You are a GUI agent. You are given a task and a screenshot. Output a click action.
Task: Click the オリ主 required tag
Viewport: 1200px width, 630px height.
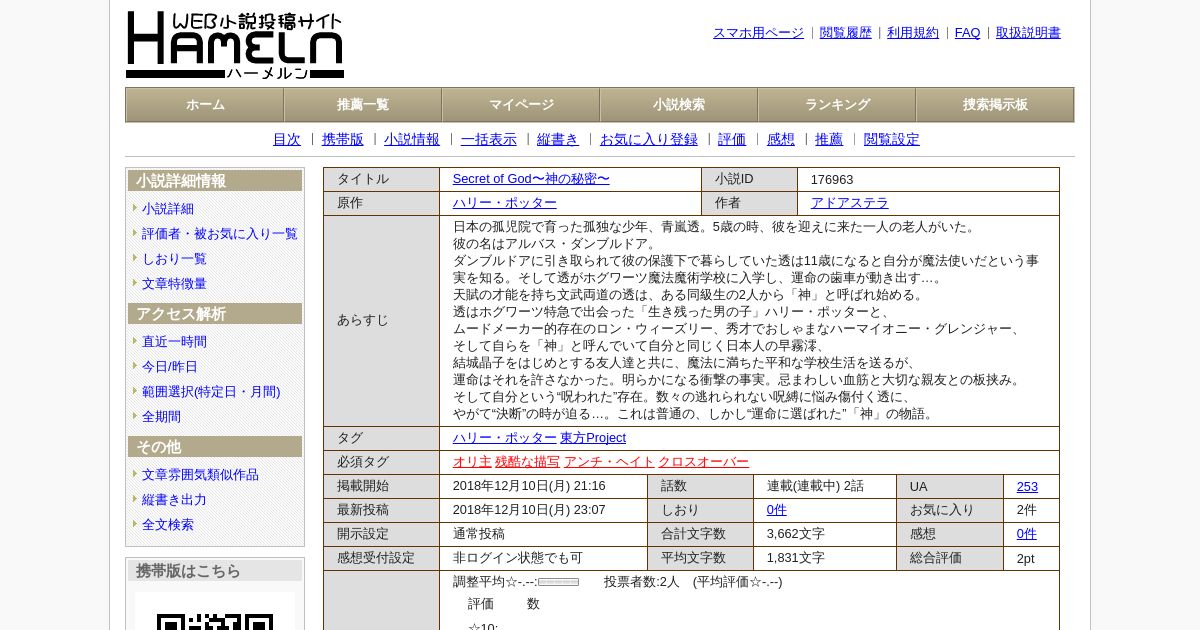tap(472, 462)
